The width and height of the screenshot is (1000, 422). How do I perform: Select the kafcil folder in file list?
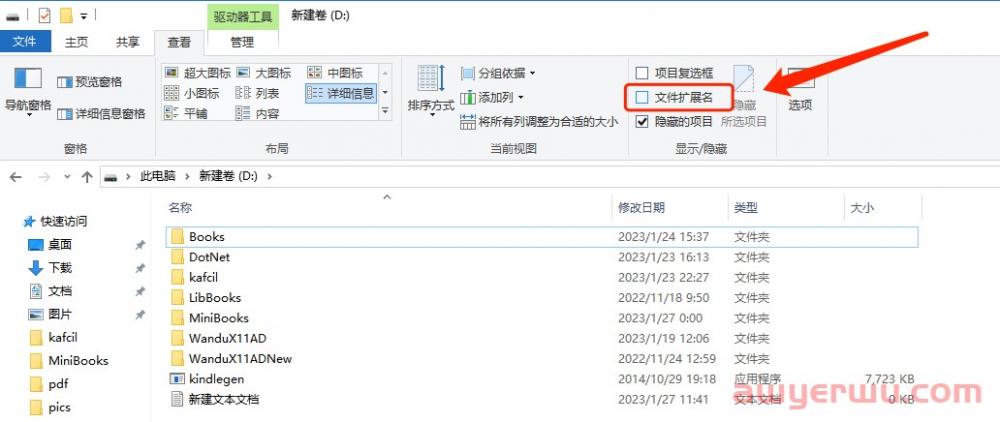pos(203,277)
